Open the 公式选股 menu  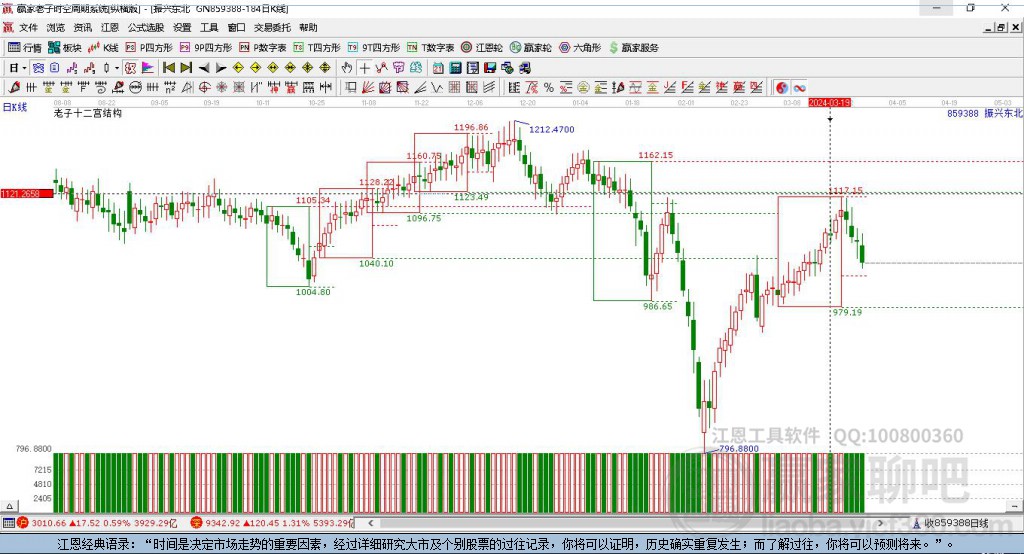coord(146,27)
